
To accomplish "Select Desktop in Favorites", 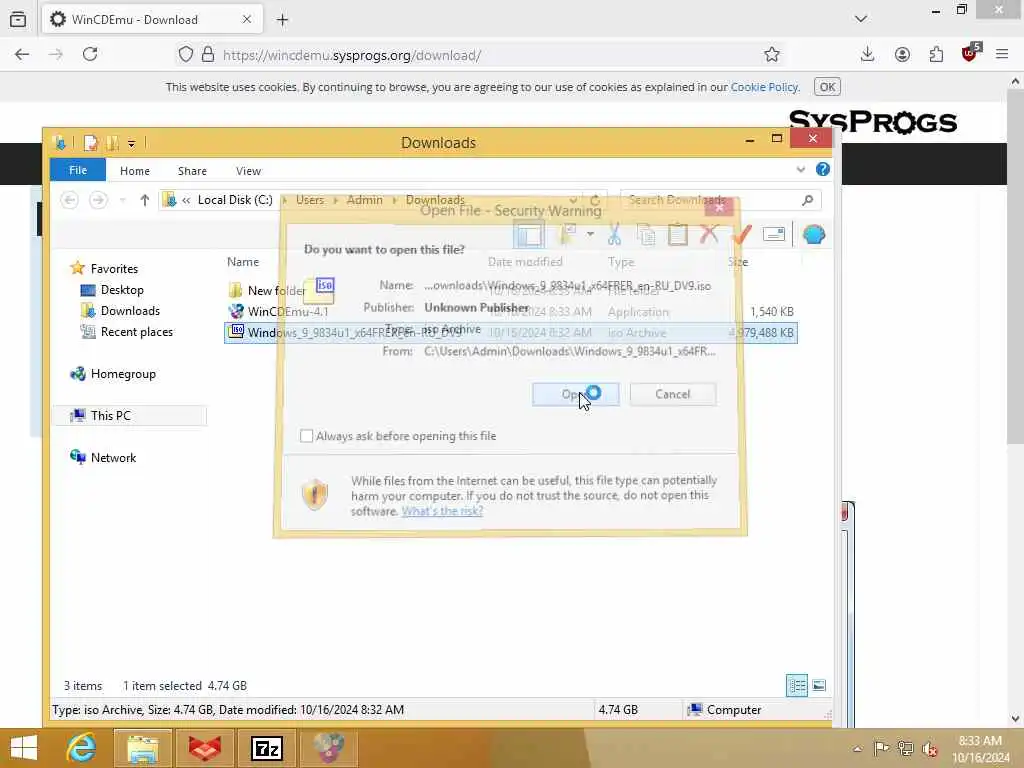I will 121,290.
